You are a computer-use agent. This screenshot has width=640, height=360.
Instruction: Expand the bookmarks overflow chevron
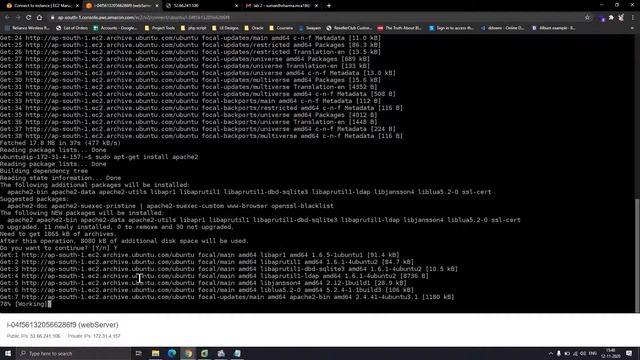(x=632, y=28)
